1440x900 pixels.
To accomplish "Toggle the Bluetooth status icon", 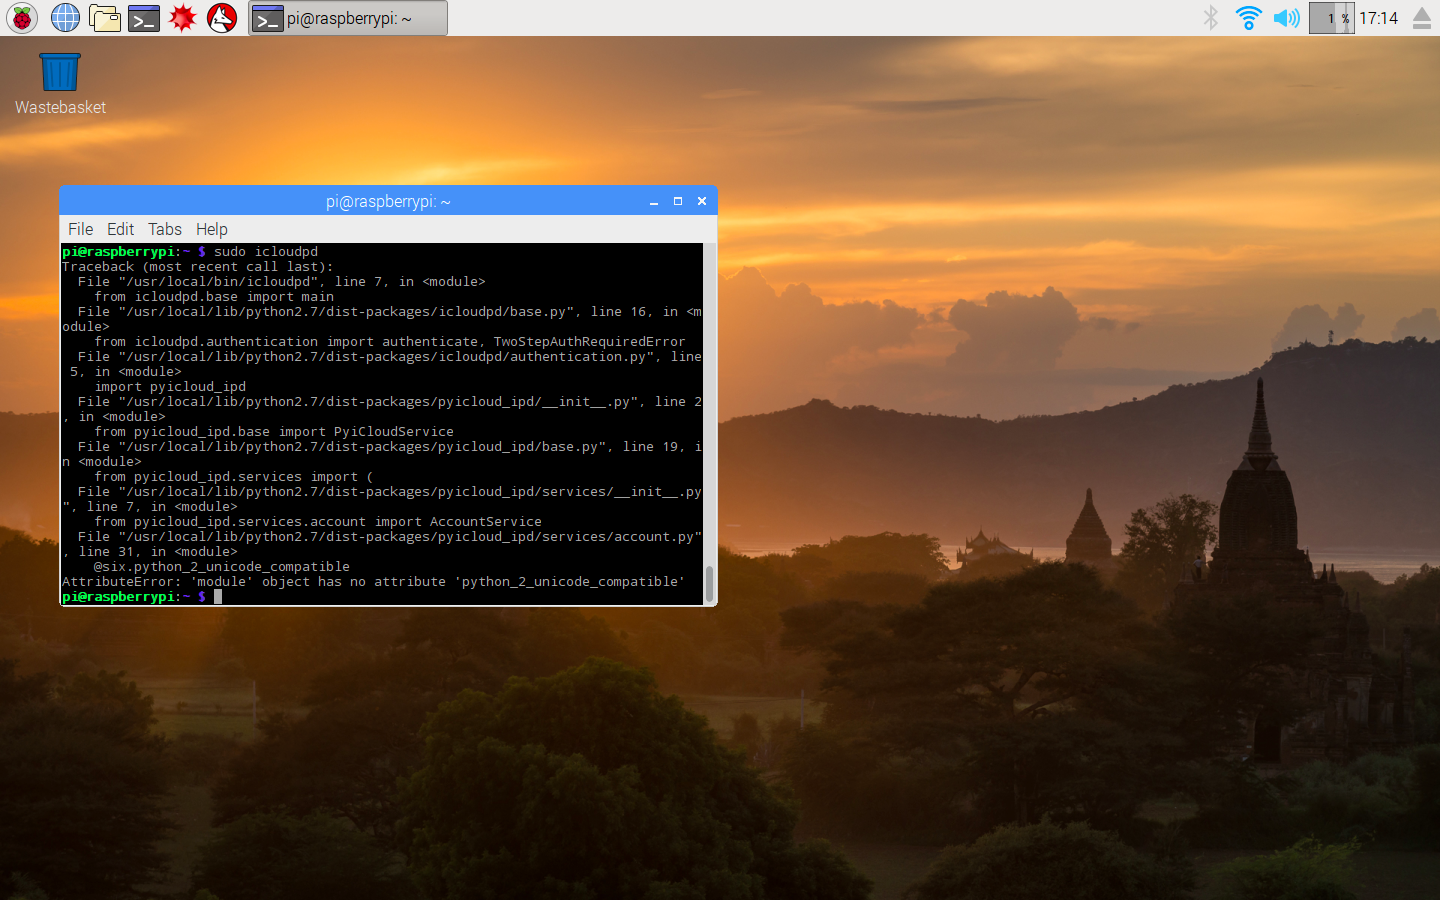I will click(x=1210, y=17).
